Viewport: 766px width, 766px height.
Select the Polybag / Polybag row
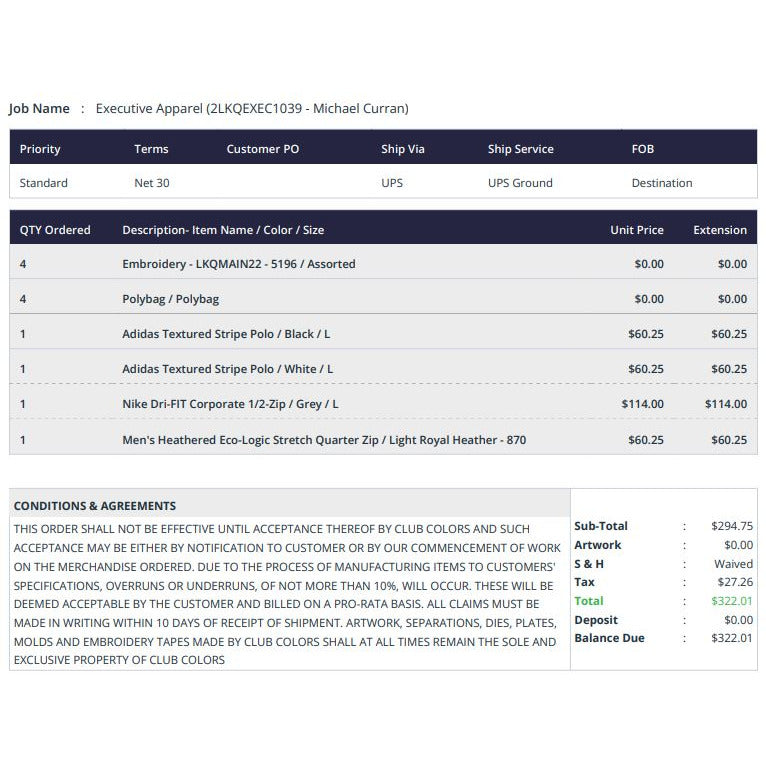(383, 299)
